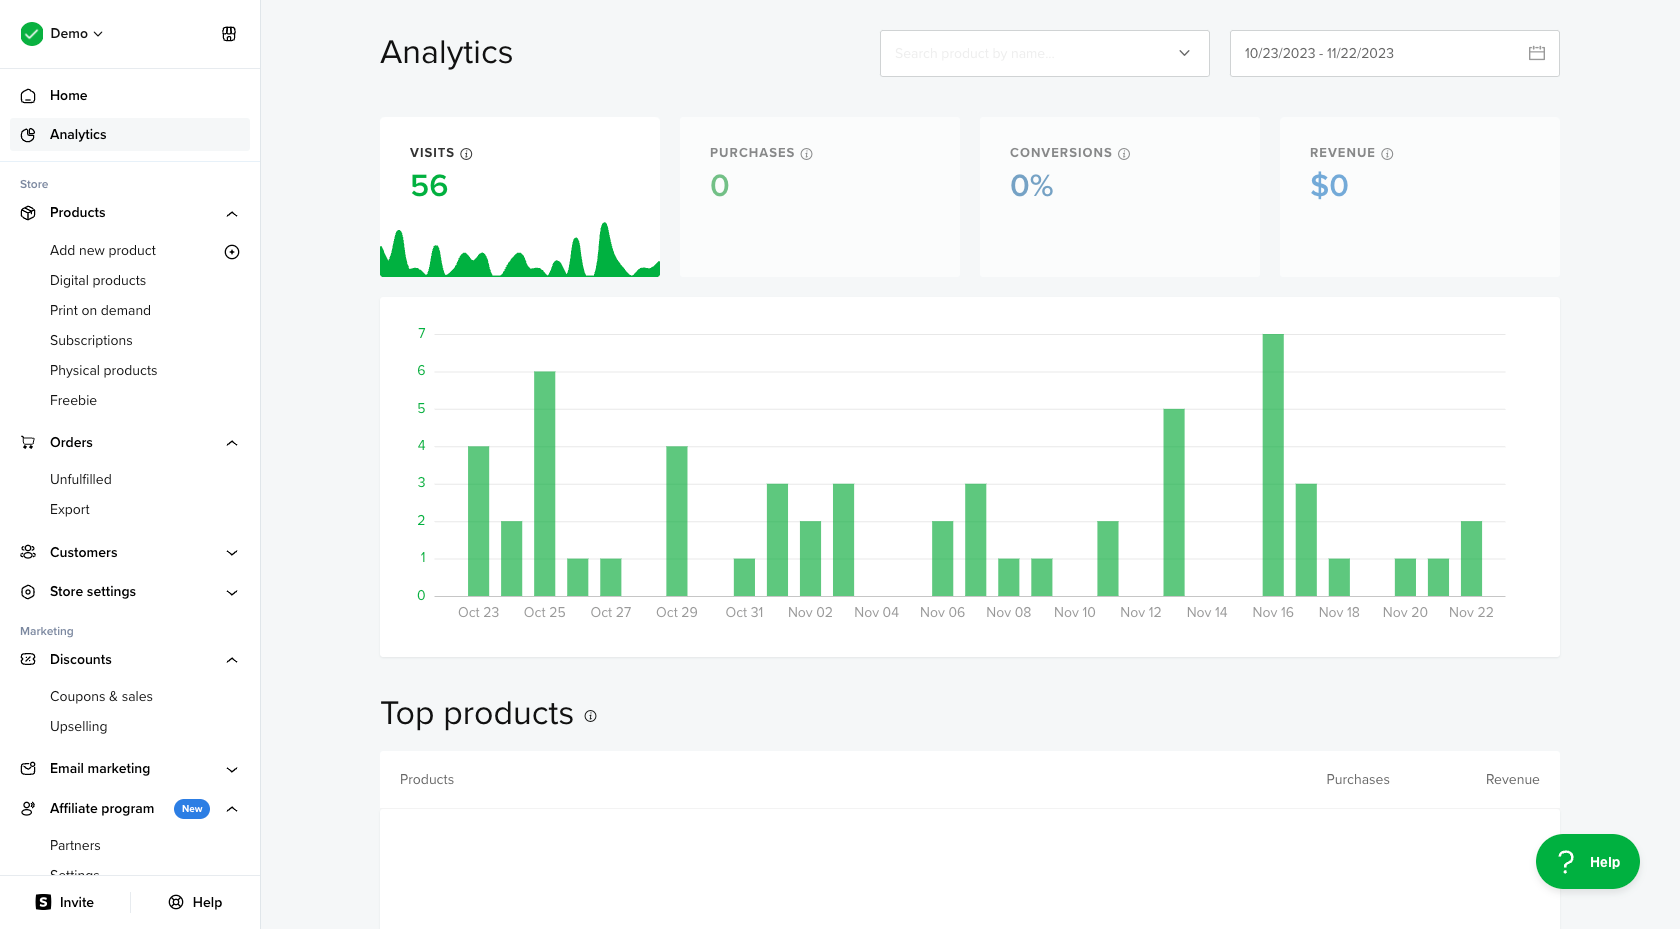The width and height of the screenshot is (1680, 929).
Task: Click Invite at sidebar bottom
Action: click(x=65, y=902)
